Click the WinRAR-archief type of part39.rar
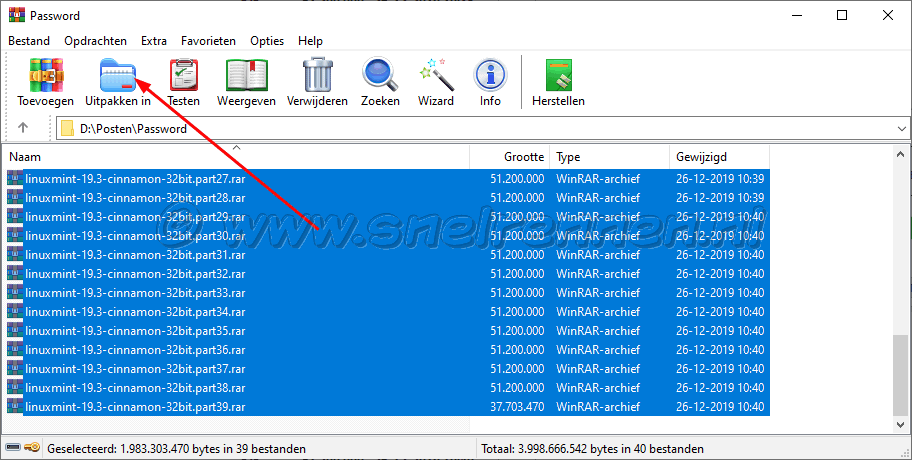This screenshot has height=460, width=912. pyautogui.click(x=598, y=406)
